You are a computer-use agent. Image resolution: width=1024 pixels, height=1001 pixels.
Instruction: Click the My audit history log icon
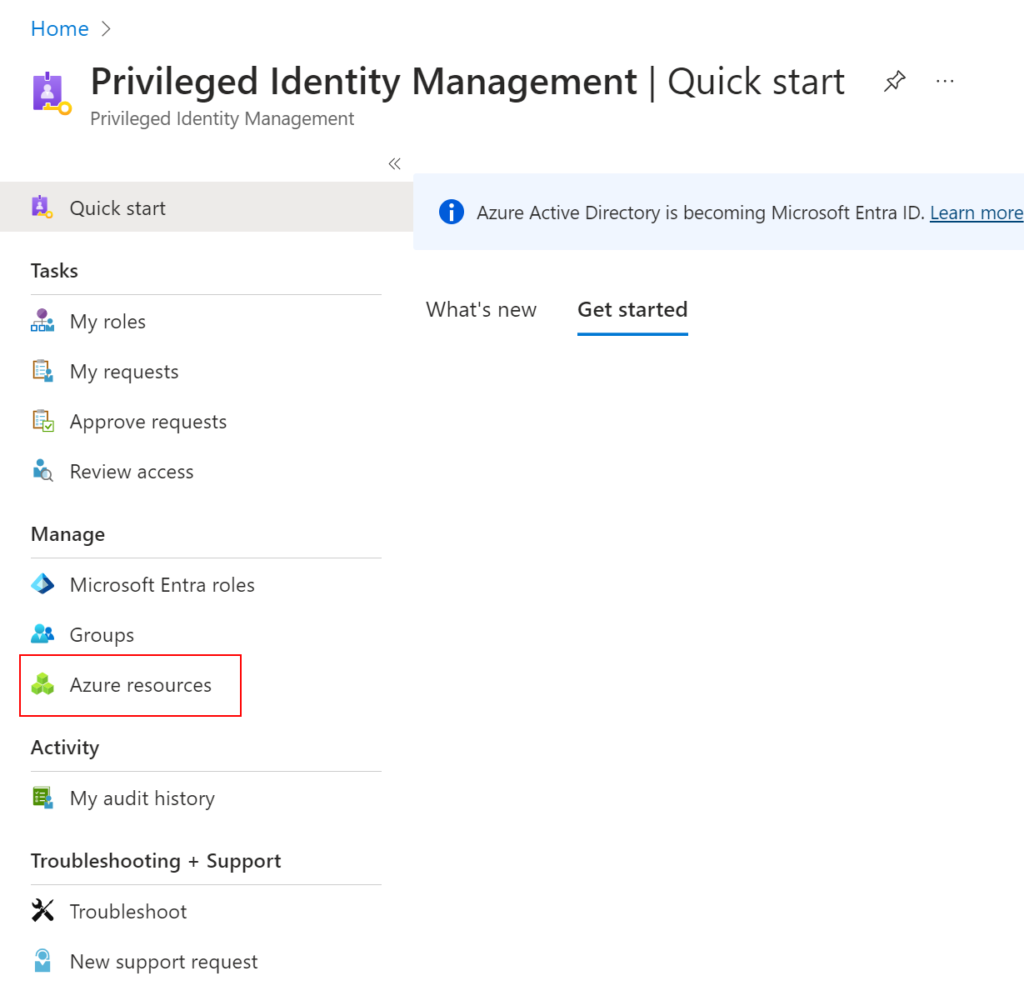[44, 798]
